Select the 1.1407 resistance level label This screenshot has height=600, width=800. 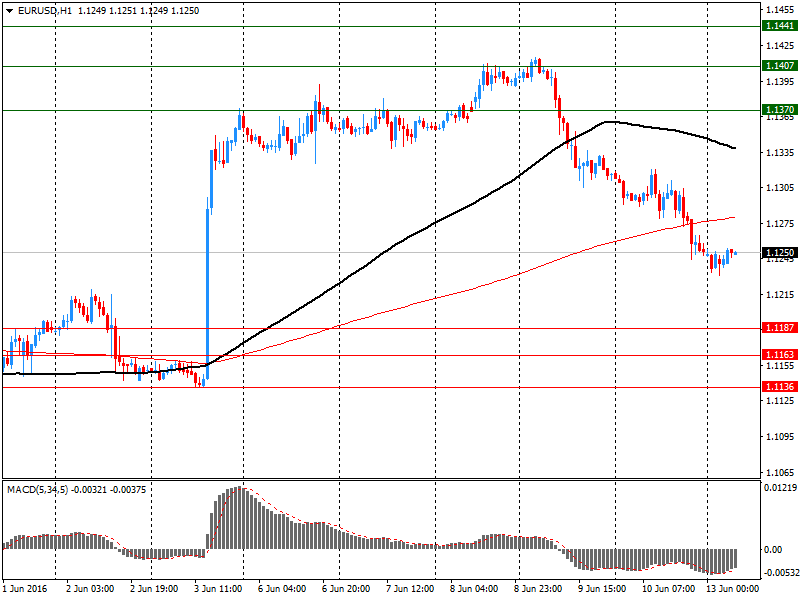pos(780,65)
